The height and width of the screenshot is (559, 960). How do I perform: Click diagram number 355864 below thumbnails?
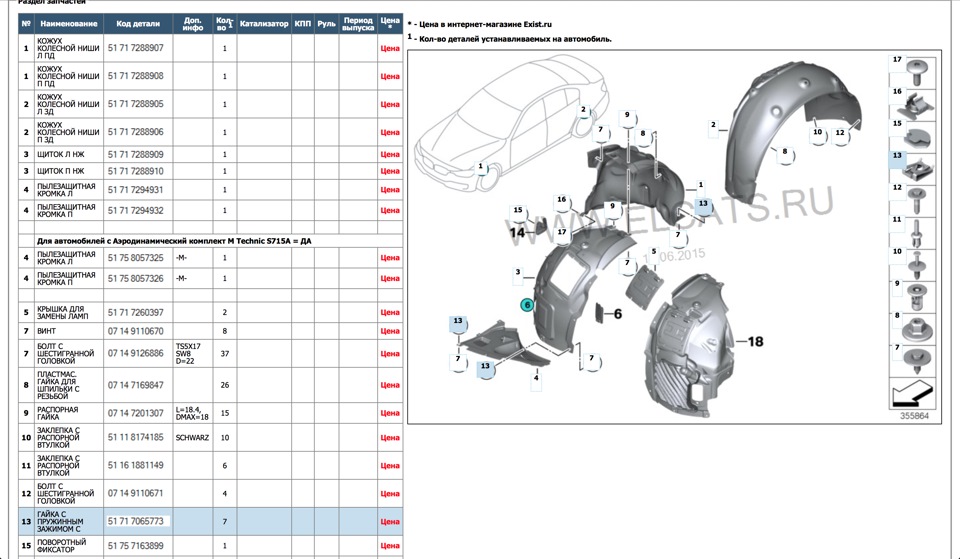point(914,416)
